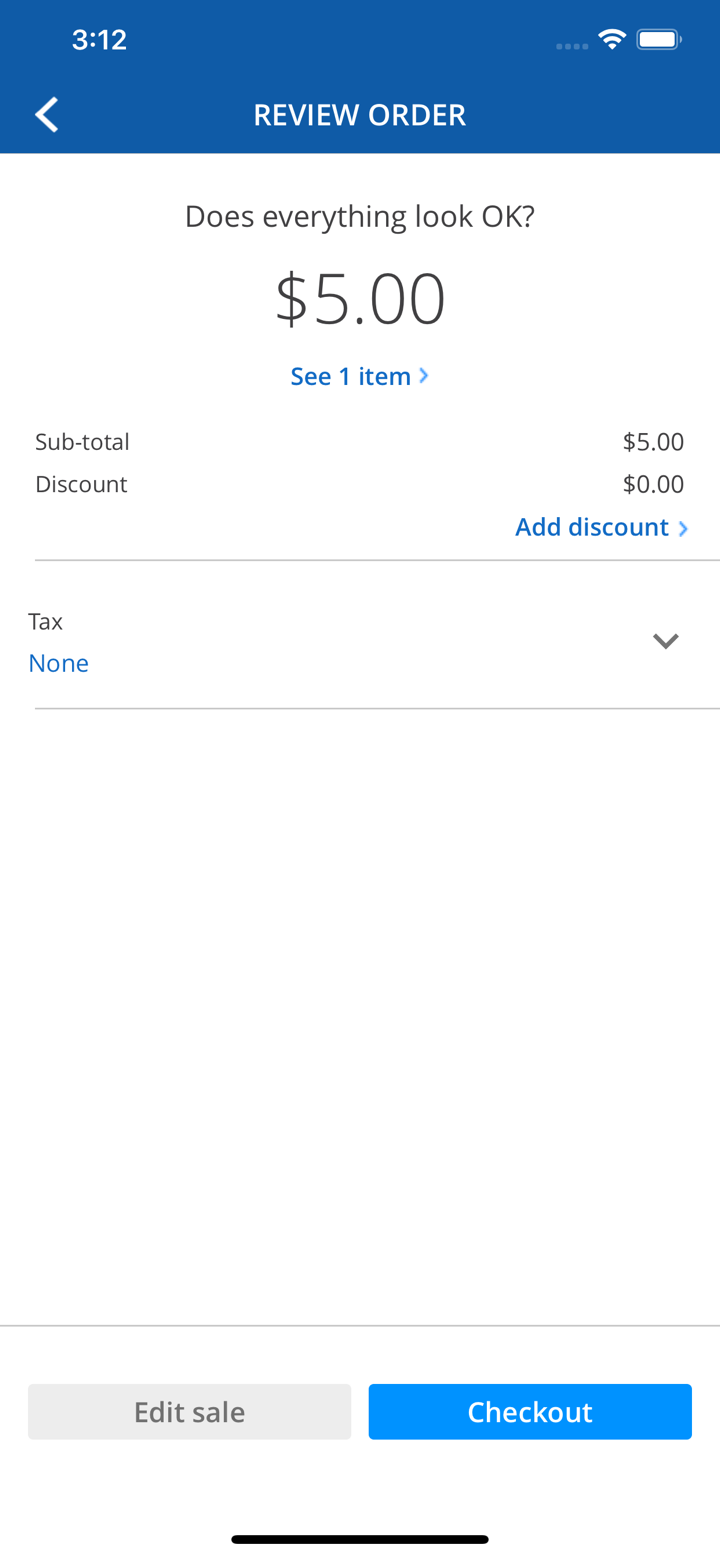Click the cellular signal dots indicator
720x1558 pixels.
click(x=572, y=46)
